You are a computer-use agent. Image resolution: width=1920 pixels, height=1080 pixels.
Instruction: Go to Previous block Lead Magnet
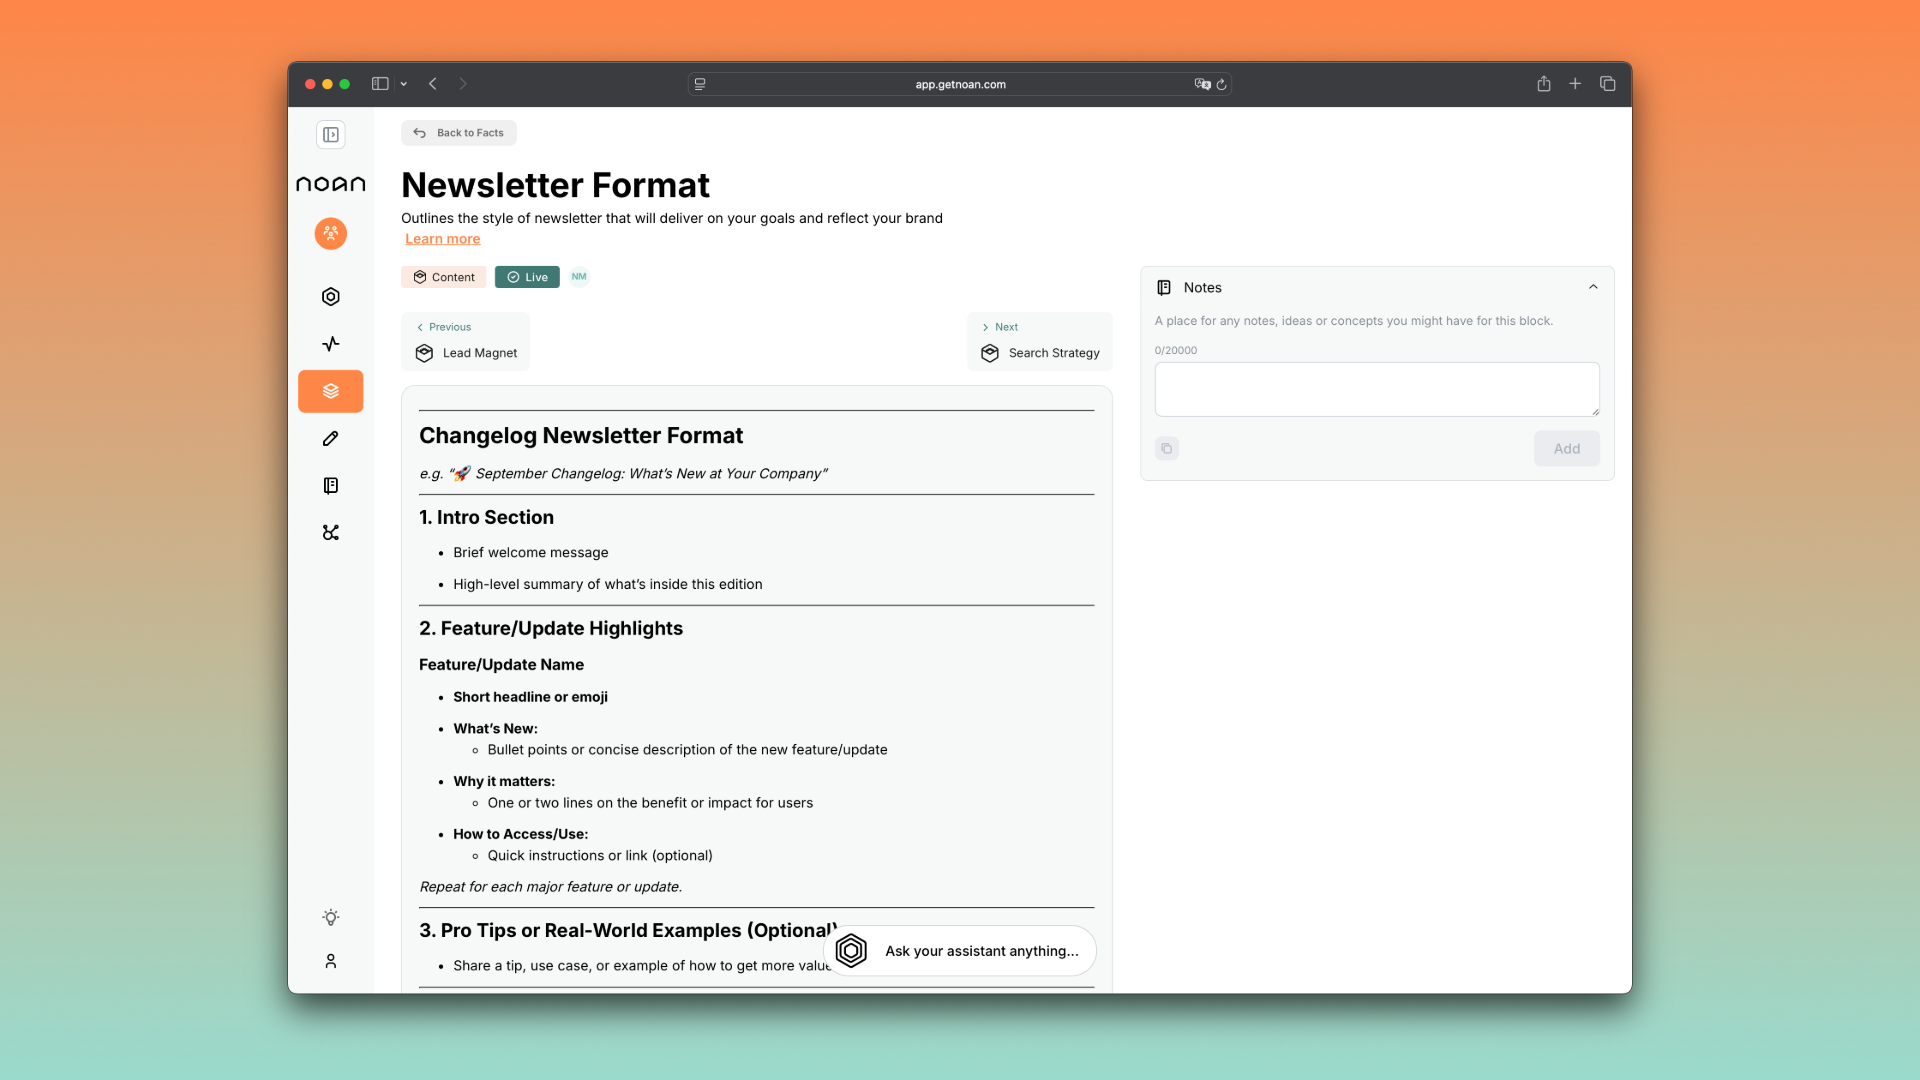click(x=466, y=342)
